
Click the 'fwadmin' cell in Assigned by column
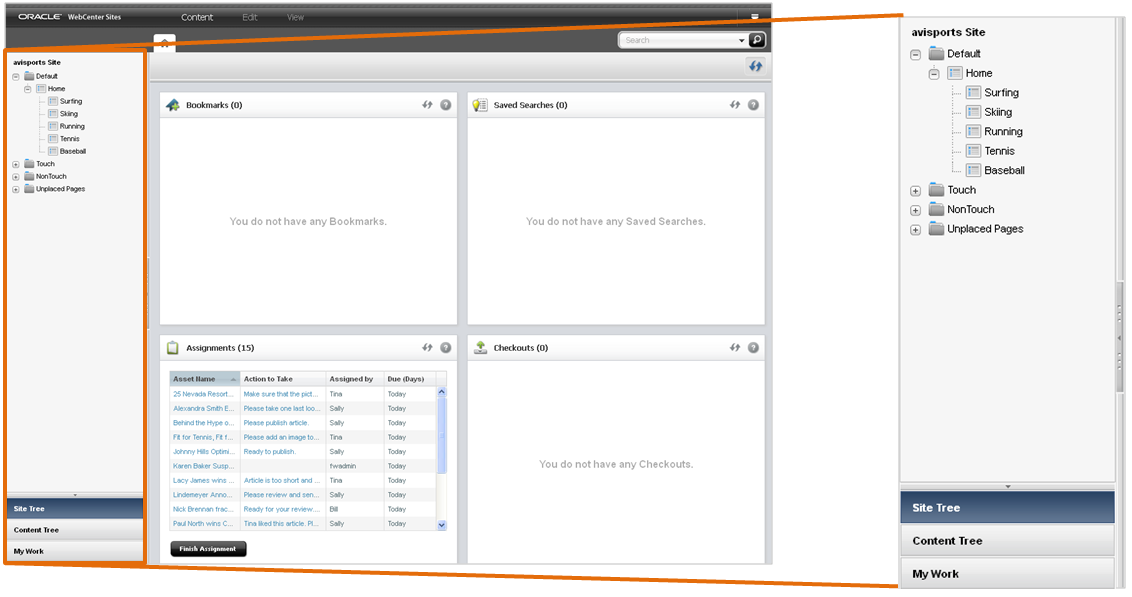343,466
